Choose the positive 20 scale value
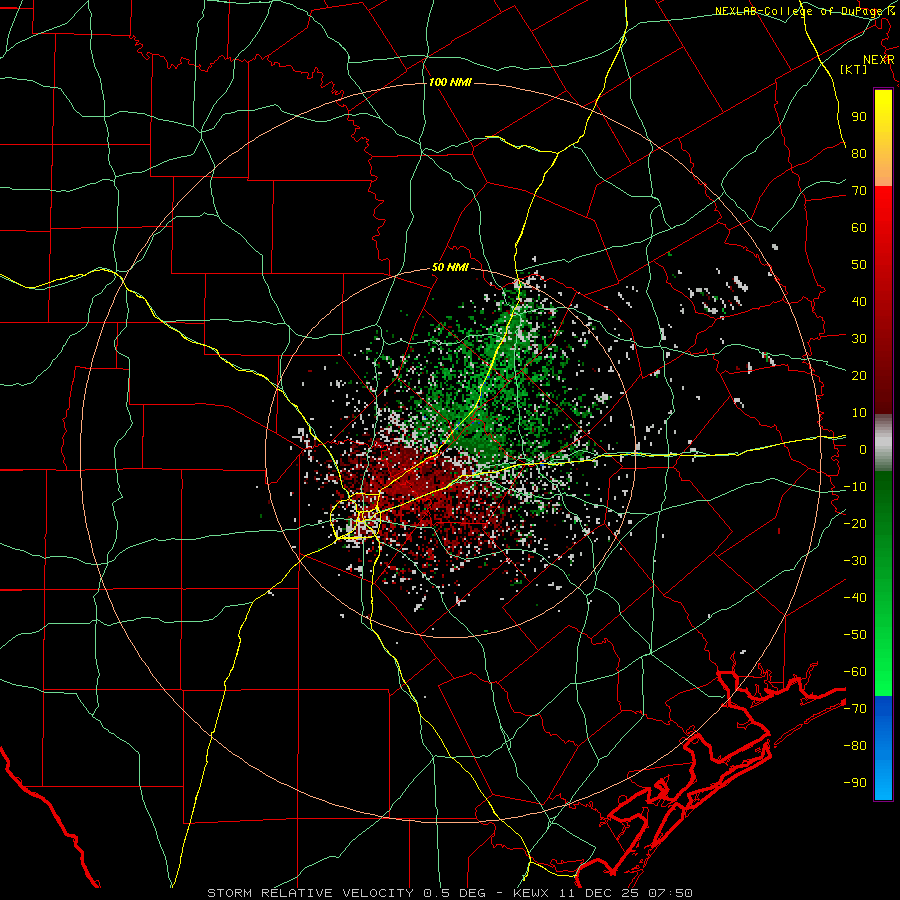900x900 pixels. point(859,375)
